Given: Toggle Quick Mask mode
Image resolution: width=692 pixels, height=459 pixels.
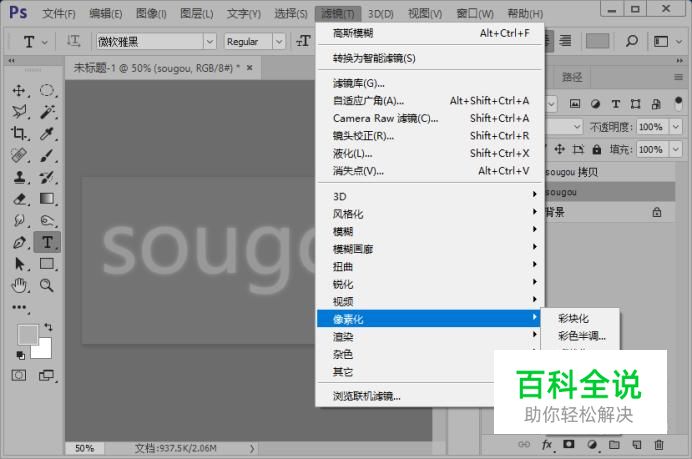Looking at the screenshot, I should pyautogui.click(x=19, y=375).
